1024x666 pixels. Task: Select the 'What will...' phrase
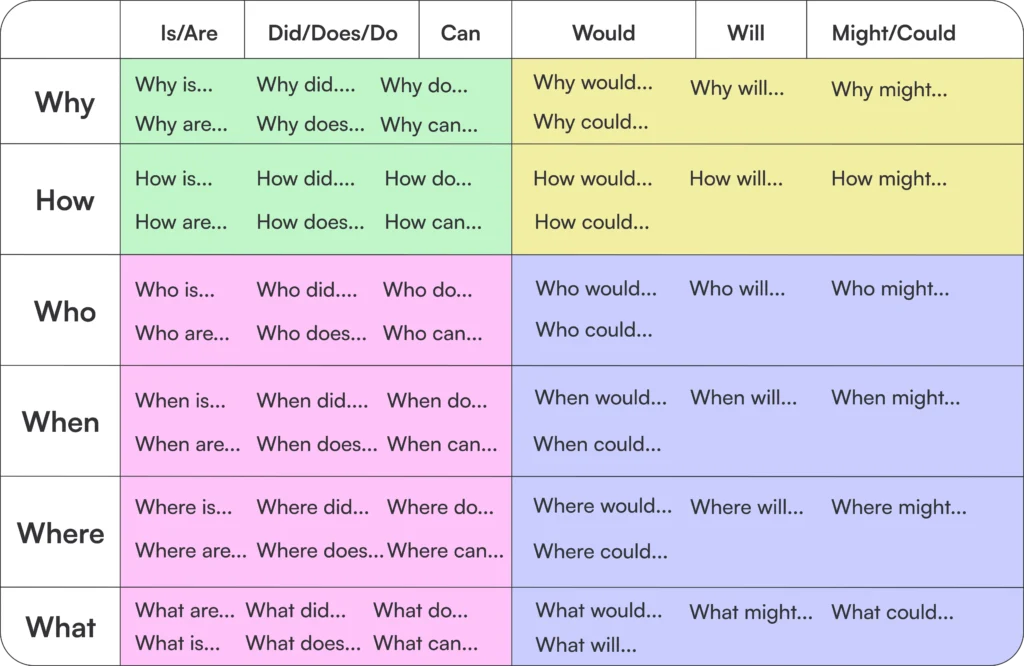click(x=586, y=645)
